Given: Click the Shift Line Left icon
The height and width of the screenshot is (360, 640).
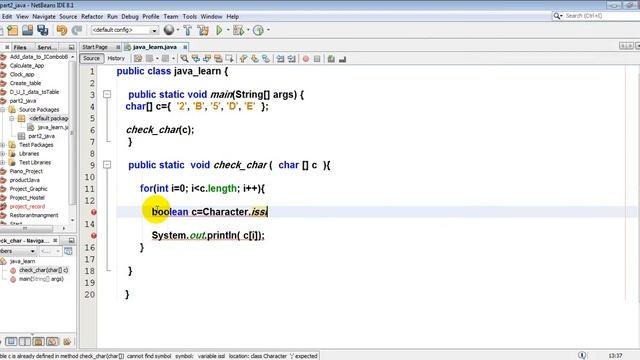Looking at the screenshot, I should click(280, 59).
